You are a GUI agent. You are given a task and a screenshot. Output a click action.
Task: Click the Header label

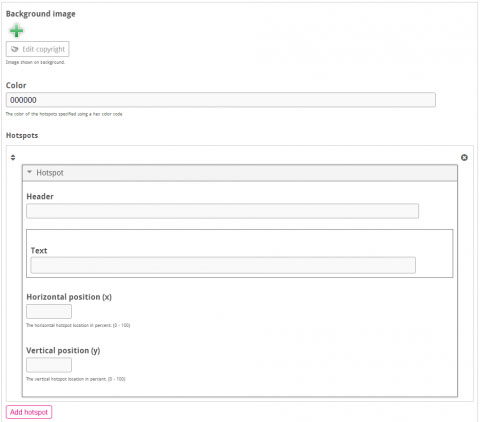pyautogui.click(x=40, y=197)
